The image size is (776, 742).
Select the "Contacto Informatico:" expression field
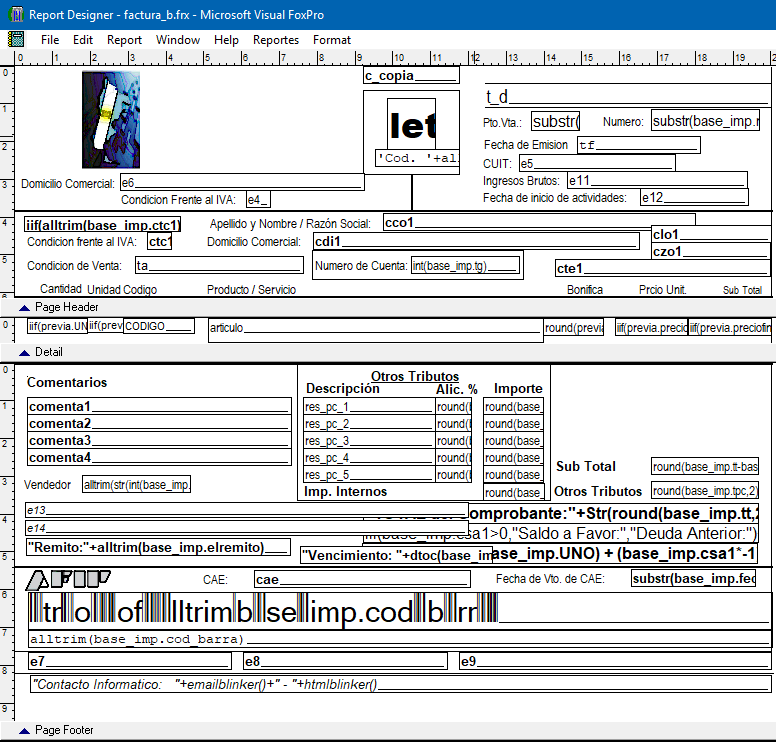coord(401,684)
